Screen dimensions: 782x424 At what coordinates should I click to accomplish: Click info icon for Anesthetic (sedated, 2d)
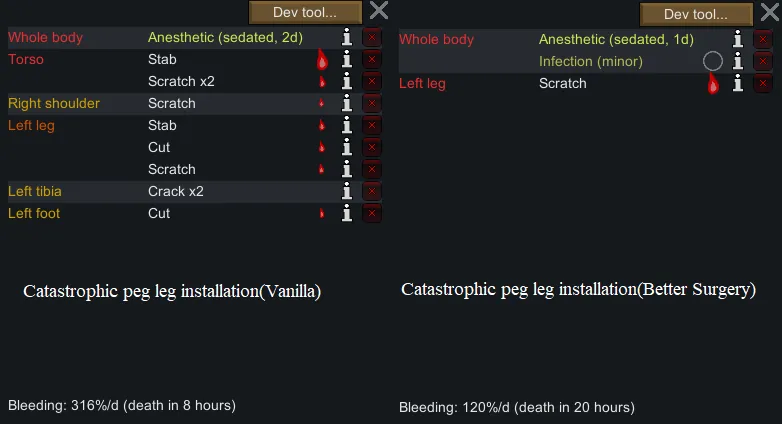click(347, 38)
